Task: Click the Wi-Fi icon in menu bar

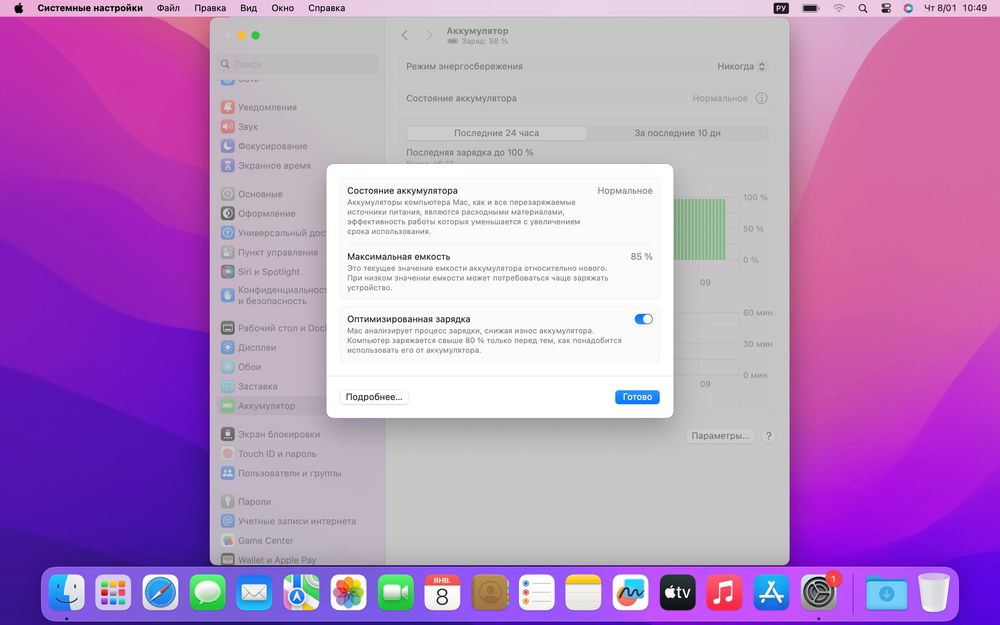Action: coord(839,8)
